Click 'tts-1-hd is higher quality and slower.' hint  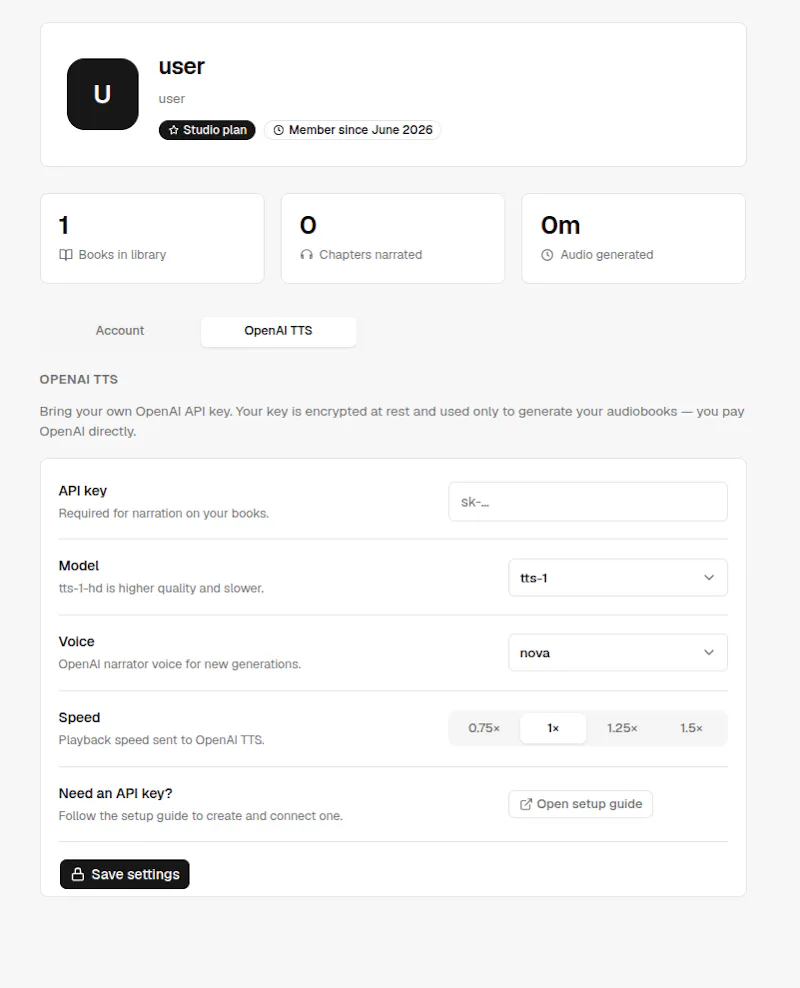(161, 589)
